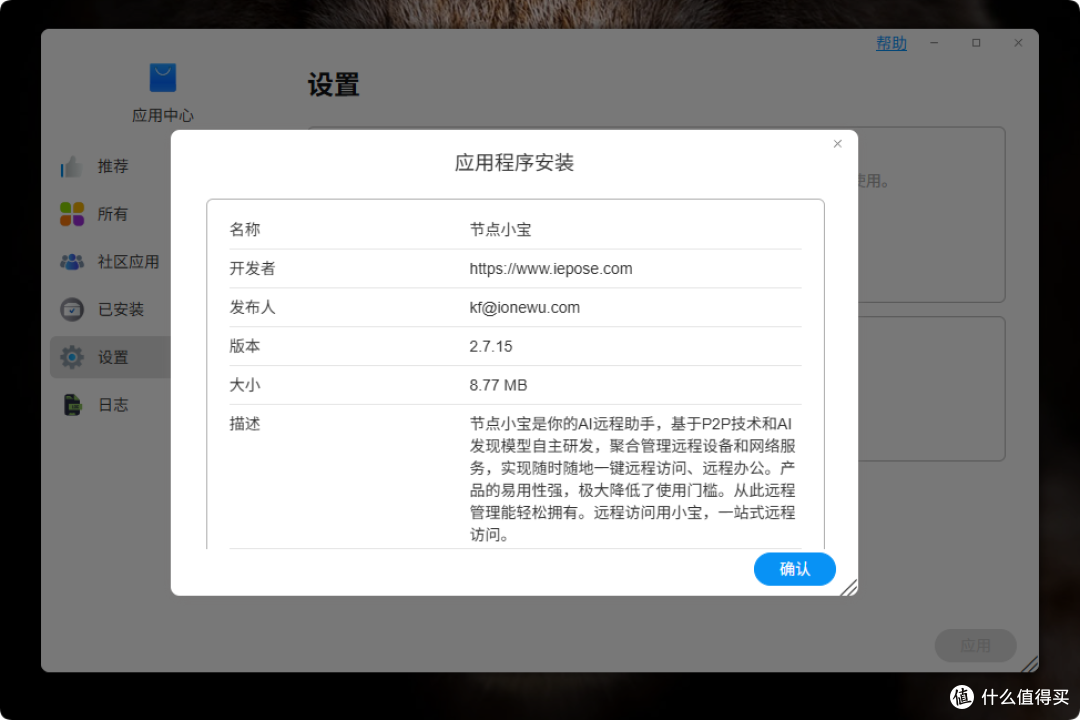Select the 所有 colored grid icon

[72, 214]
